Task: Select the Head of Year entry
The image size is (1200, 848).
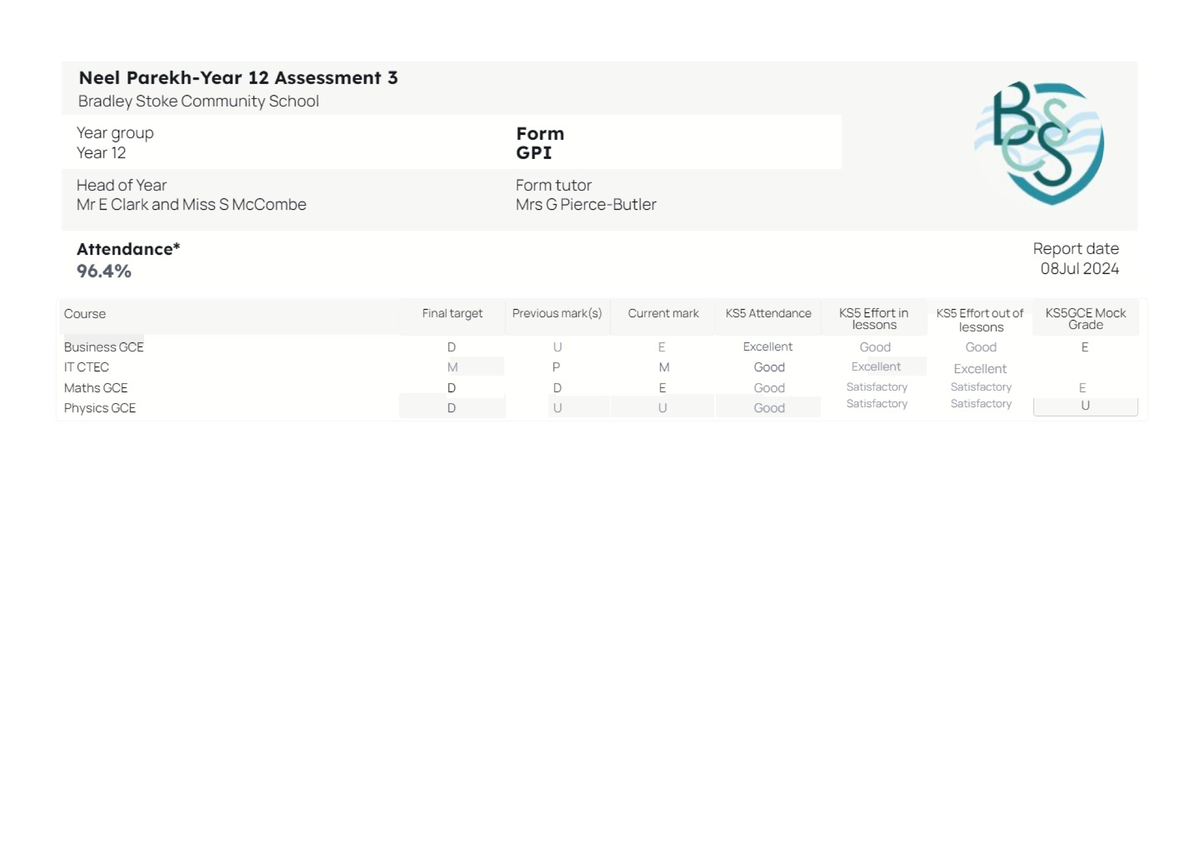Action: (x=191, y=195)
